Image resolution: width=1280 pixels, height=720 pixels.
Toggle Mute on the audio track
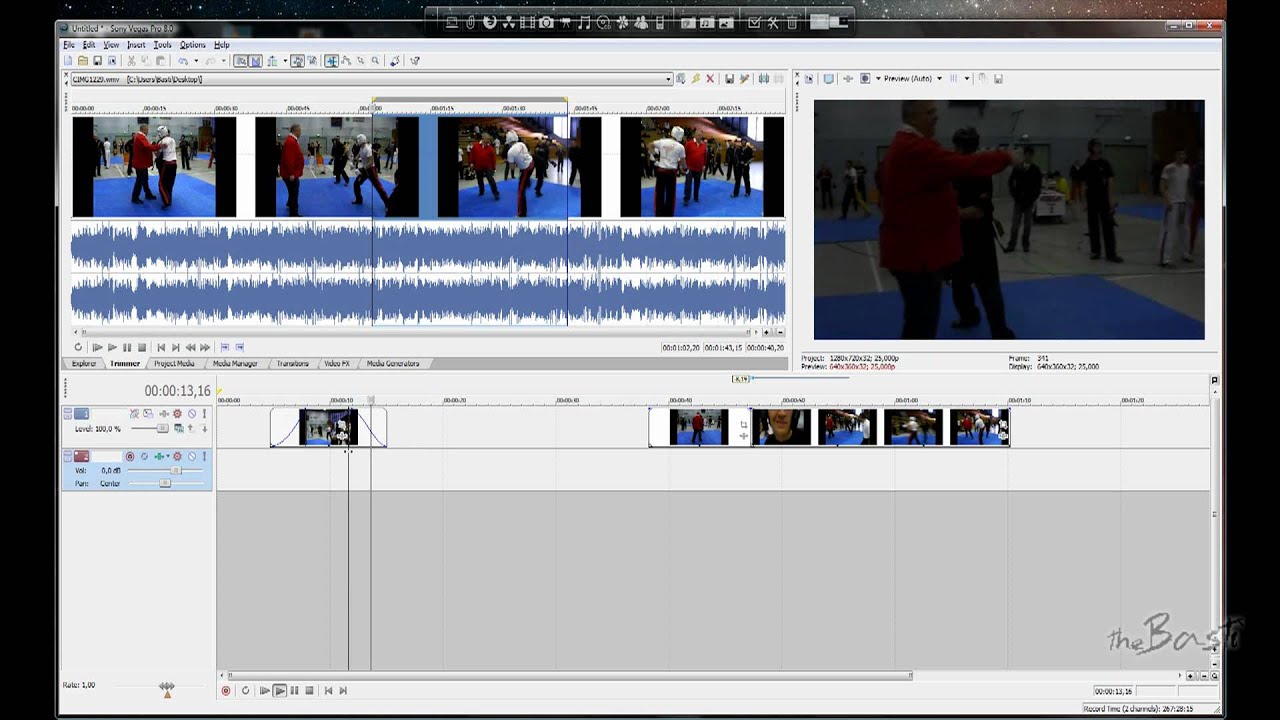[192, 456]
